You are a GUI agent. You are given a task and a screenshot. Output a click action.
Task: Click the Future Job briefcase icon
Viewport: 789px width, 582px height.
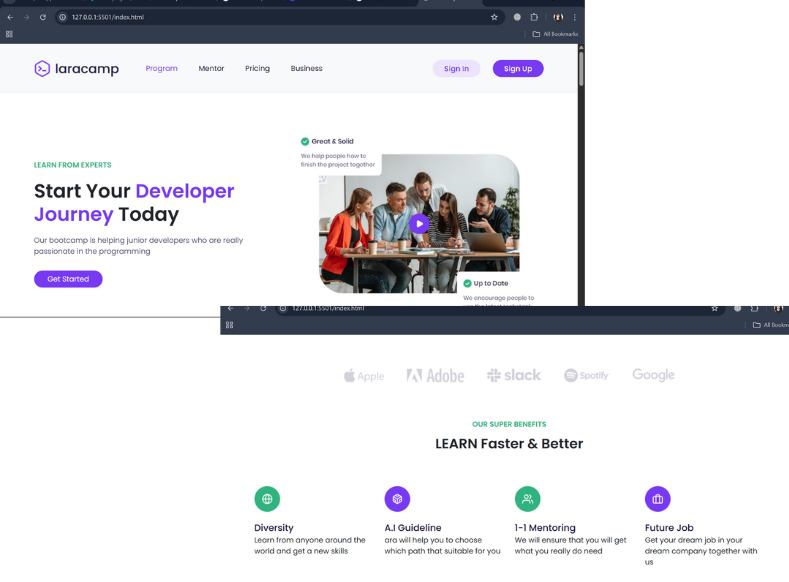[658, 498]
